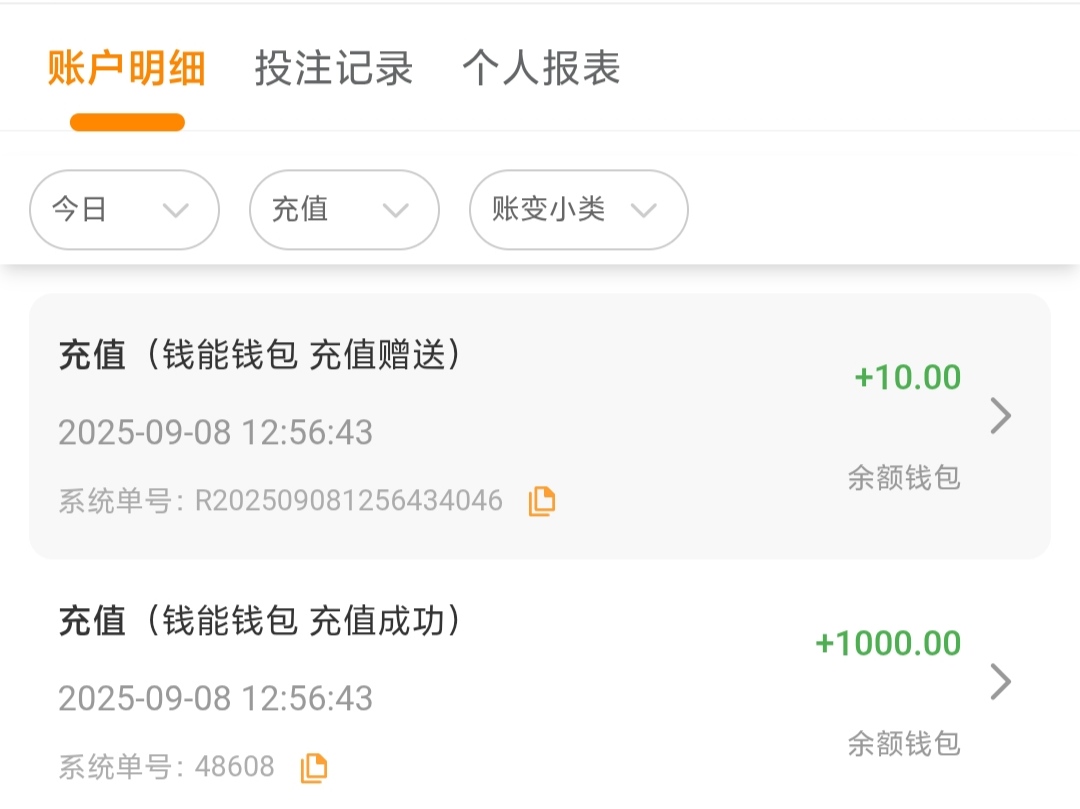Switch to the 投注记录 tab

point(334,68)
